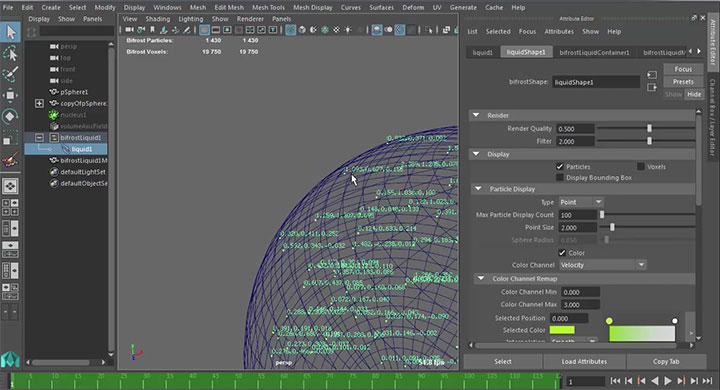Screen dimensions: 720x390
Task: Choose the Paint selection tool
Action: click(10, 73)
